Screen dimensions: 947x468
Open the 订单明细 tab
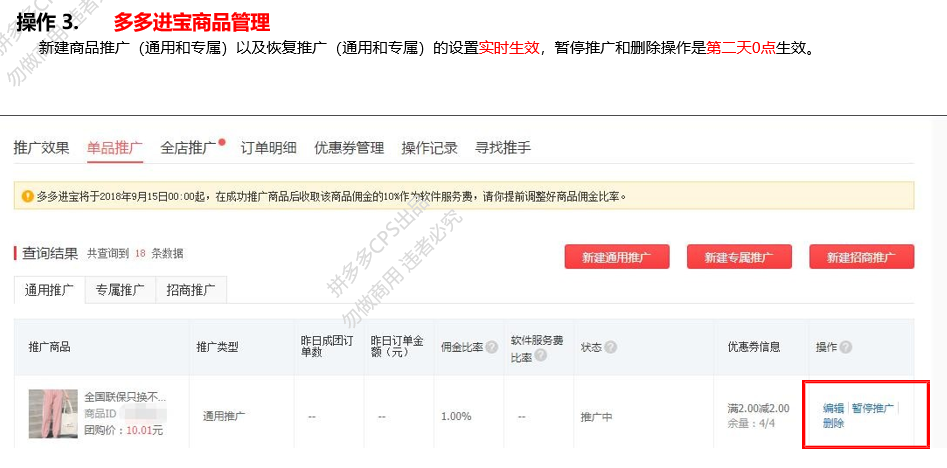pyautogui.click(x=268, y=148)
